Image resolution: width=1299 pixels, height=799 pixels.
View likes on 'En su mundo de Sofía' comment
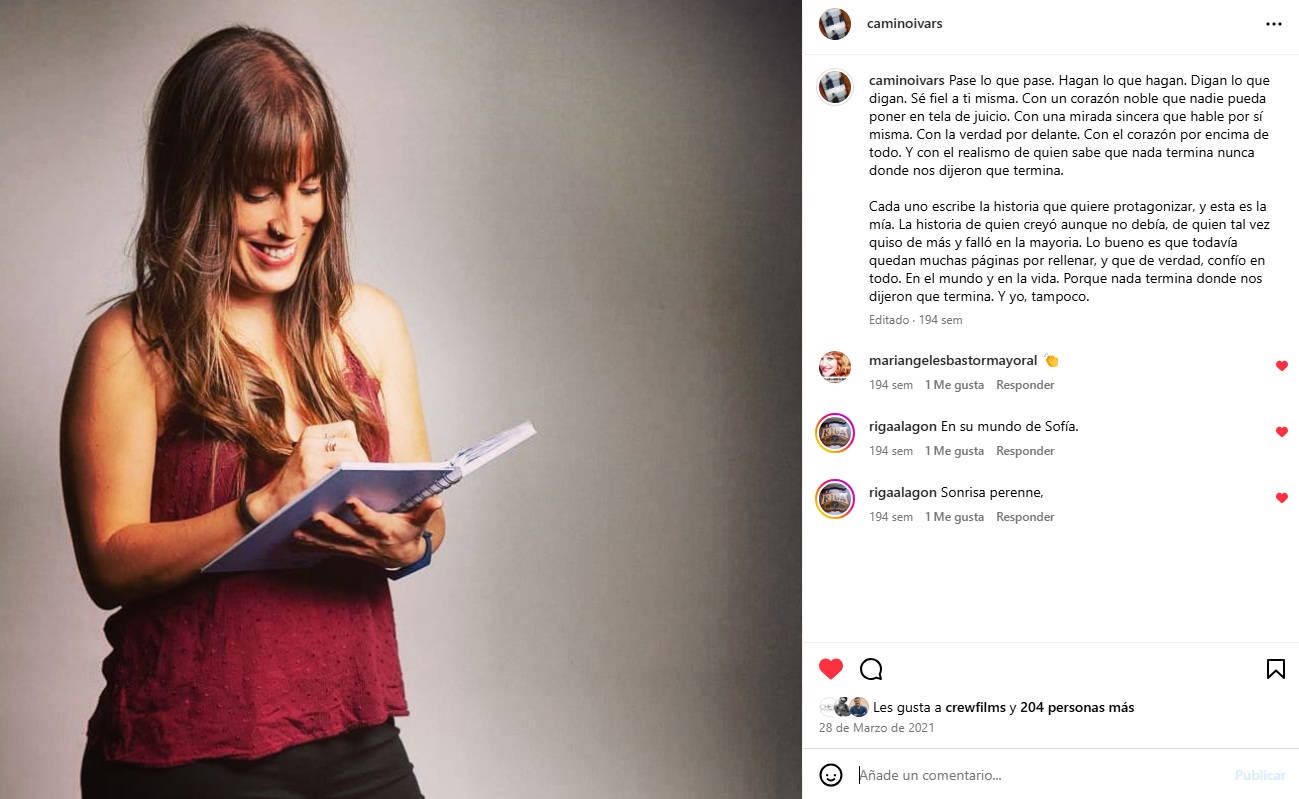tap(954, 451)
